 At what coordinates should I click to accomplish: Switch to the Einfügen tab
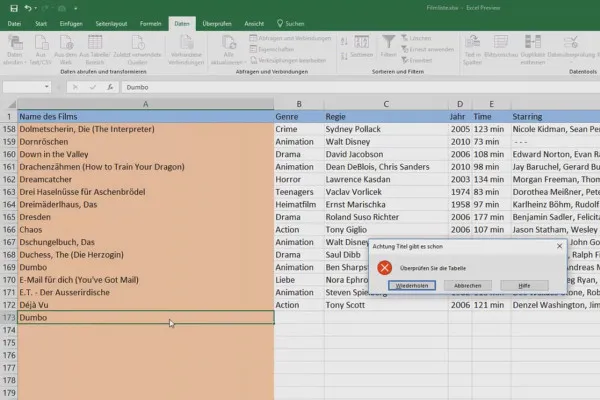(x=71, y=24)
